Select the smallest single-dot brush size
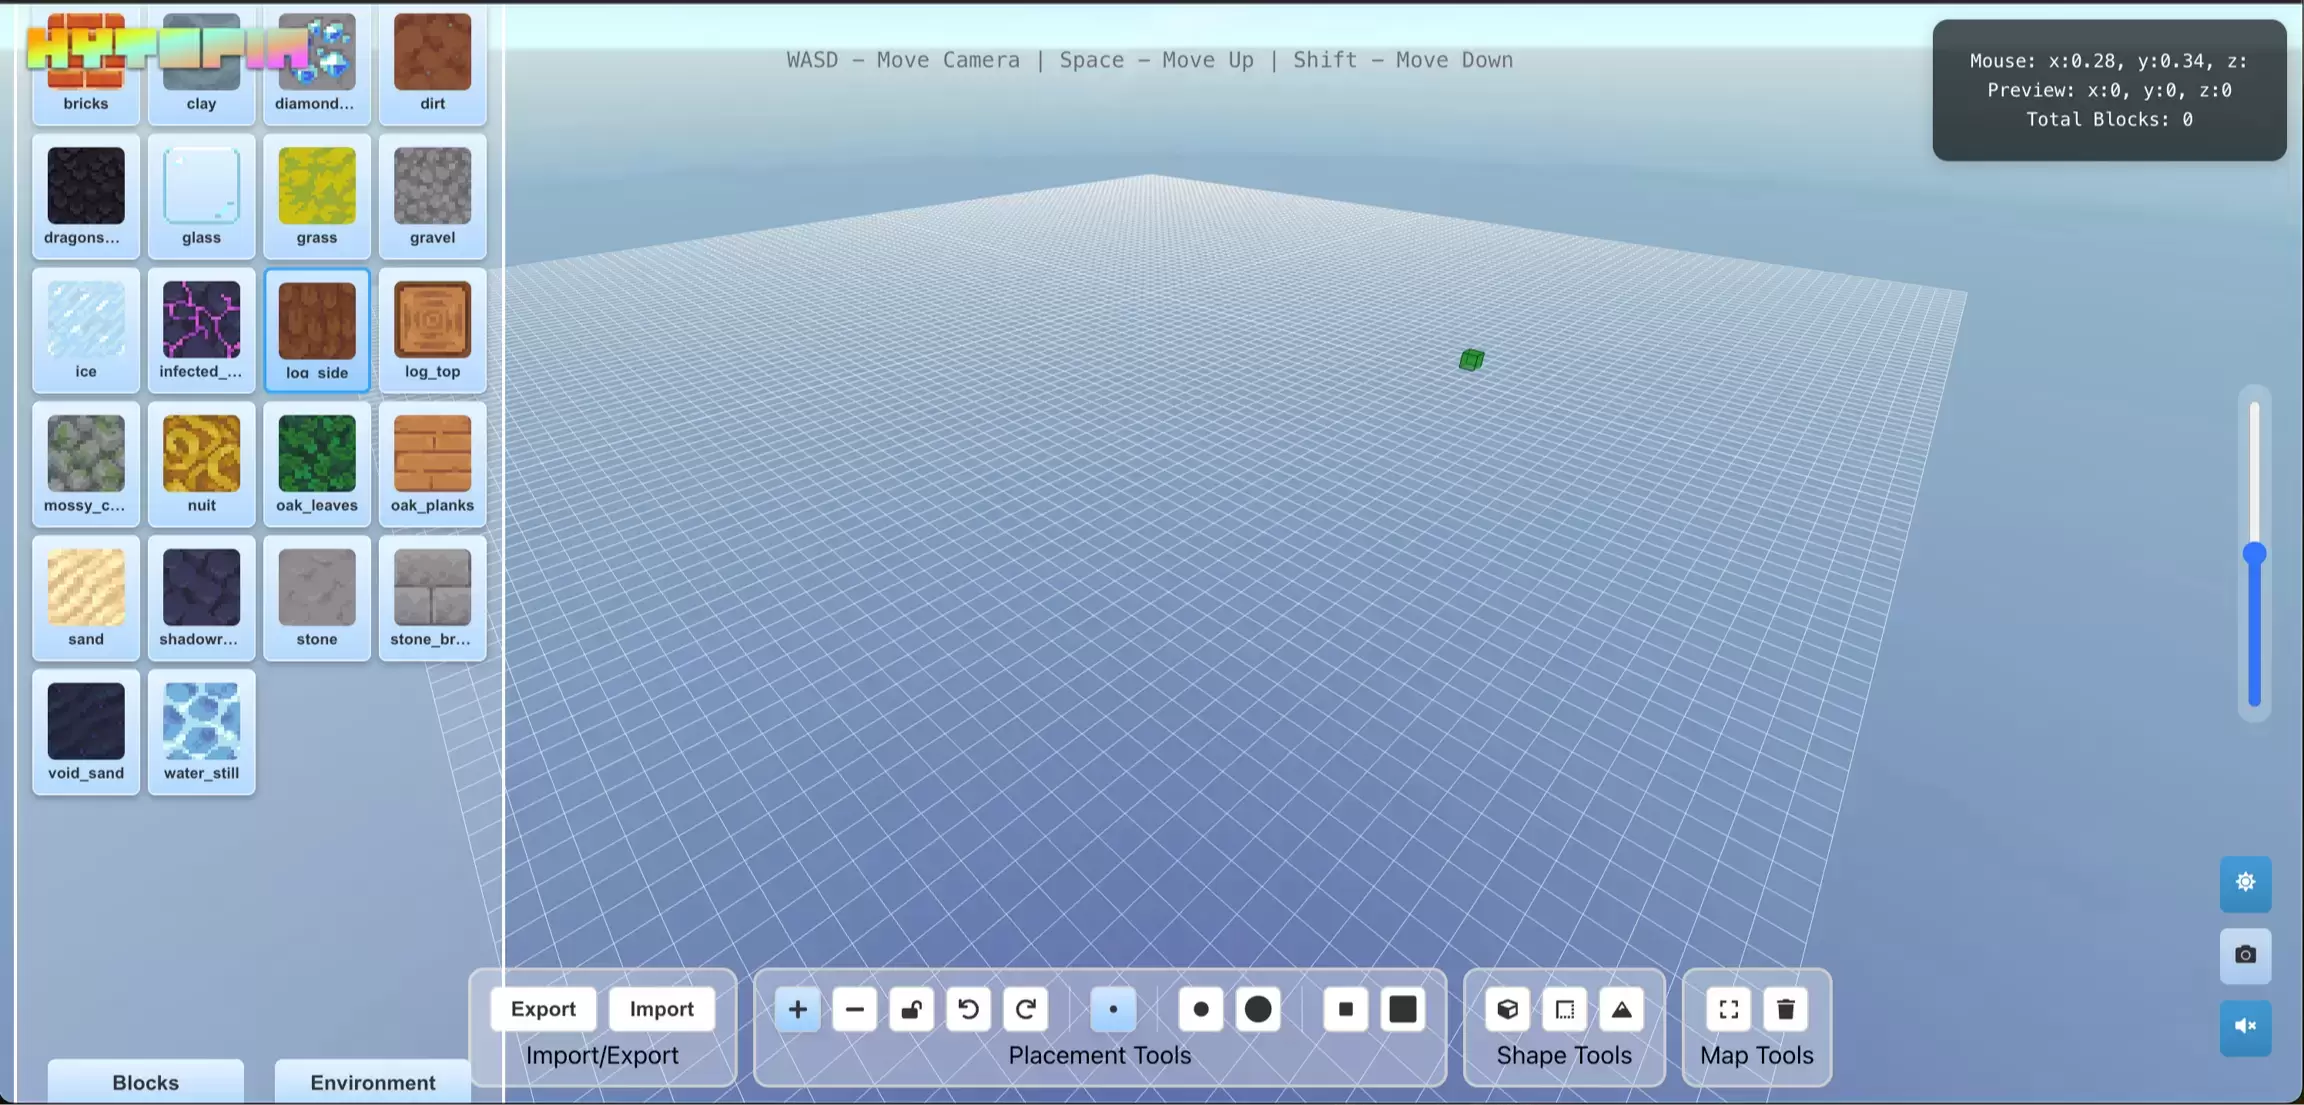The image size is (2304, 1105). point(1113,1010)
